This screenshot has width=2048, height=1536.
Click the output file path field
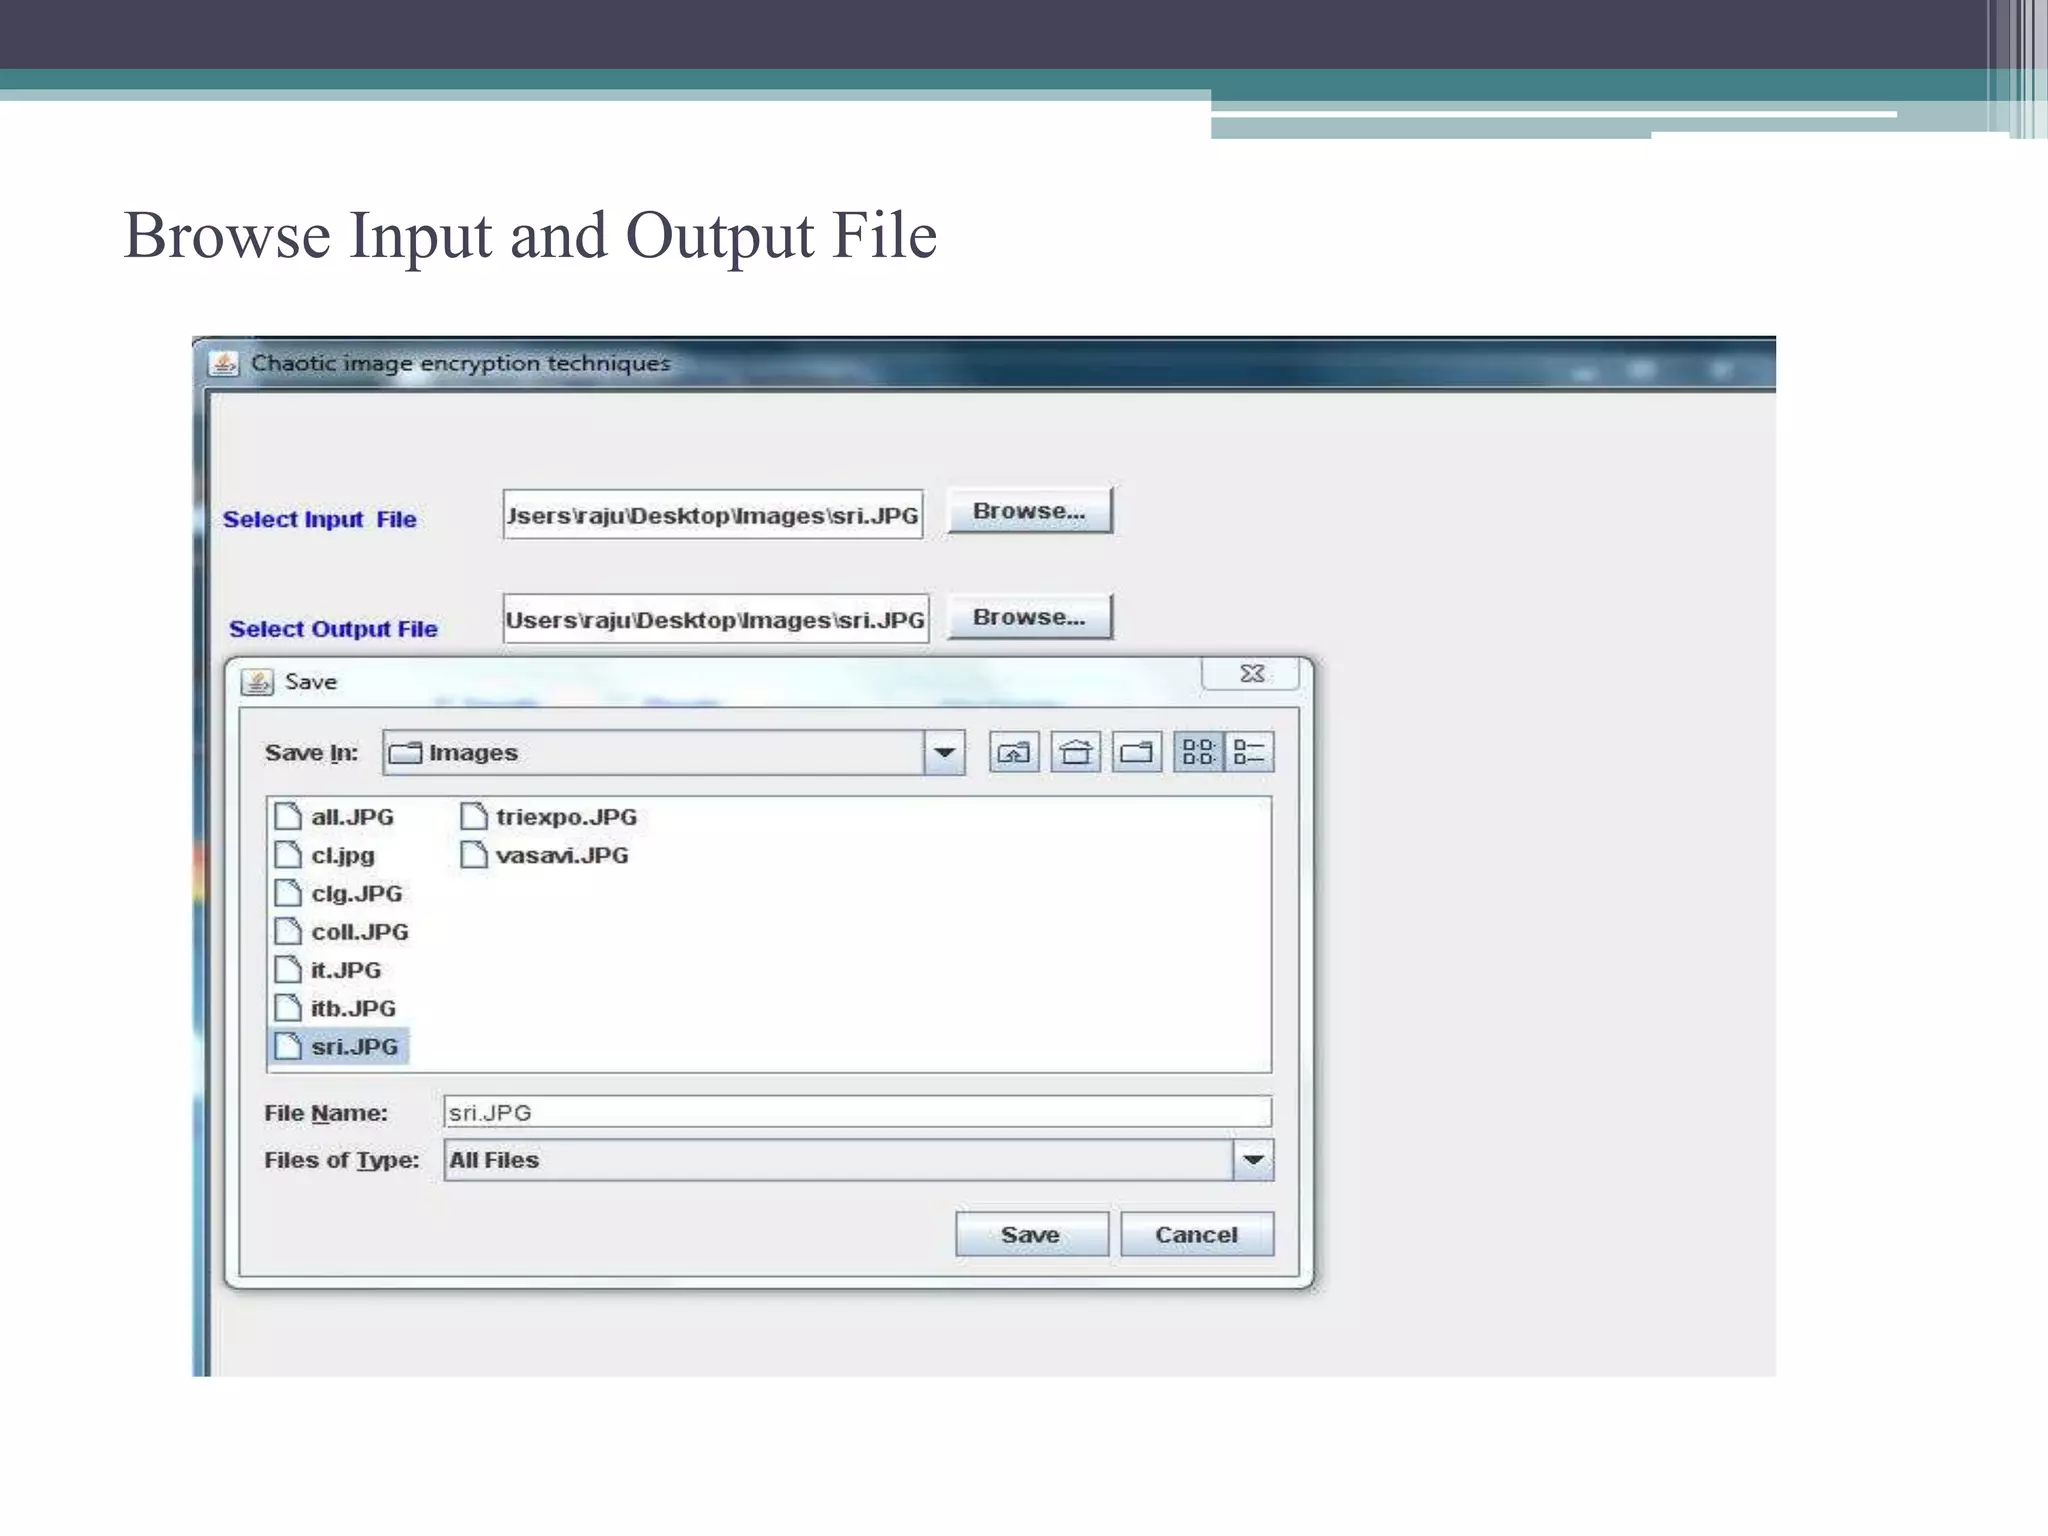click(x=715, y=620)
